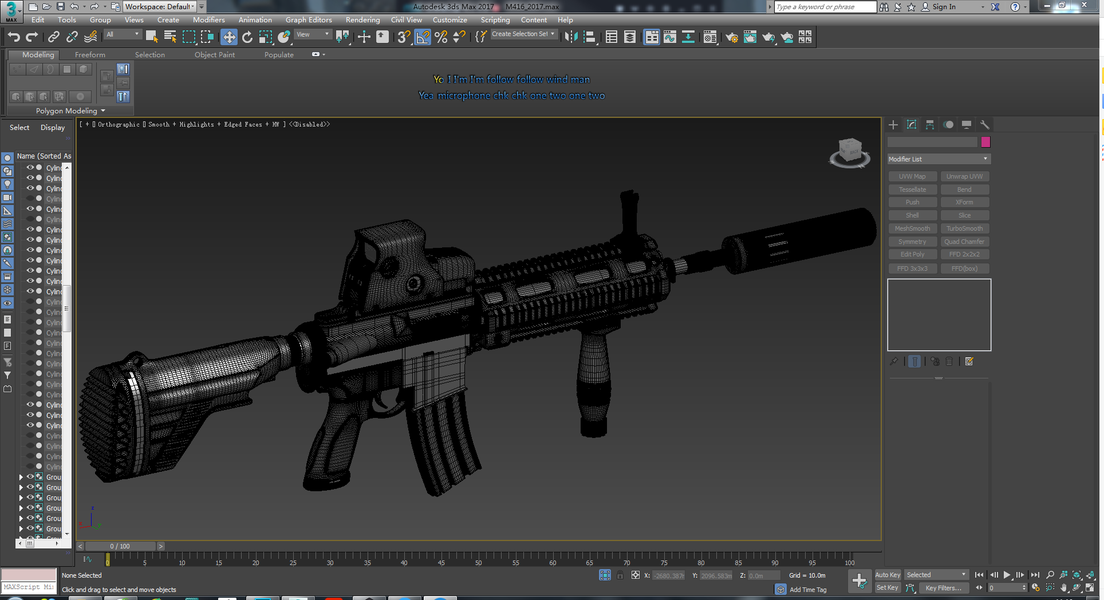This screenshot has width=1104, height=600.
Task: Activate the Select and Rotate tool
Action: 247,37
